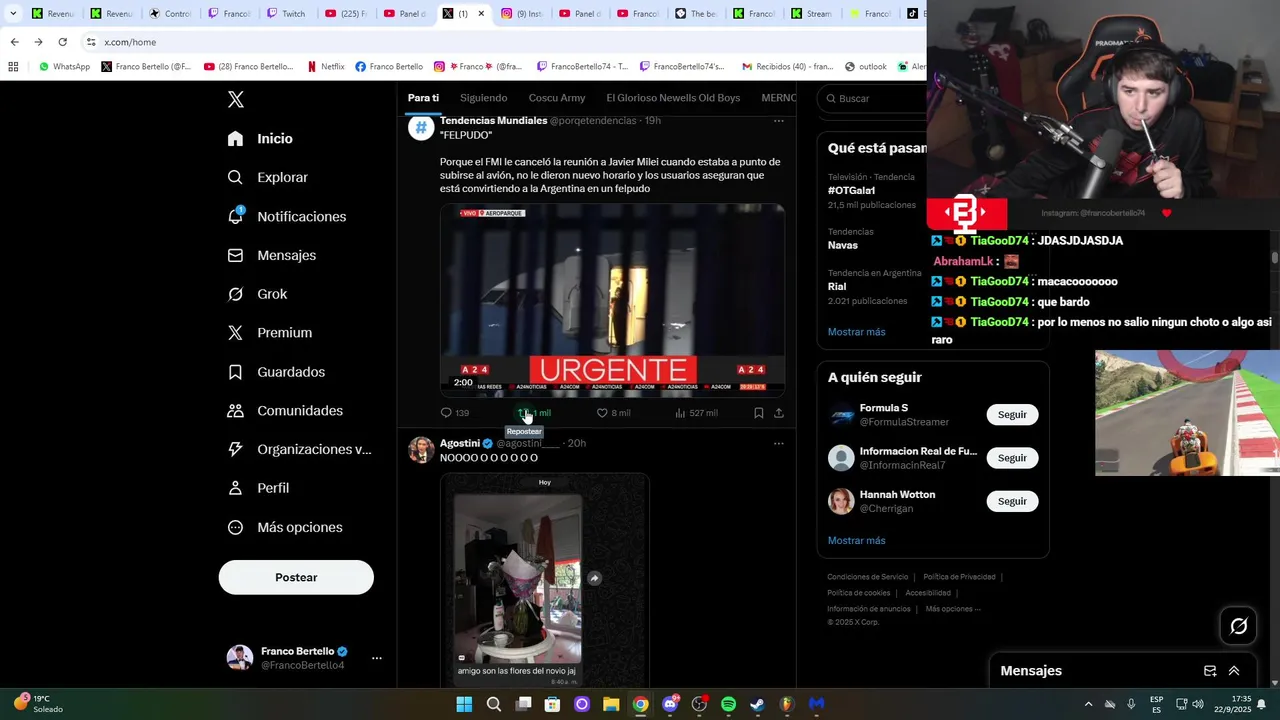
Task: Open Mensajes in the left sidebar
Action: (x=271, y=255)
